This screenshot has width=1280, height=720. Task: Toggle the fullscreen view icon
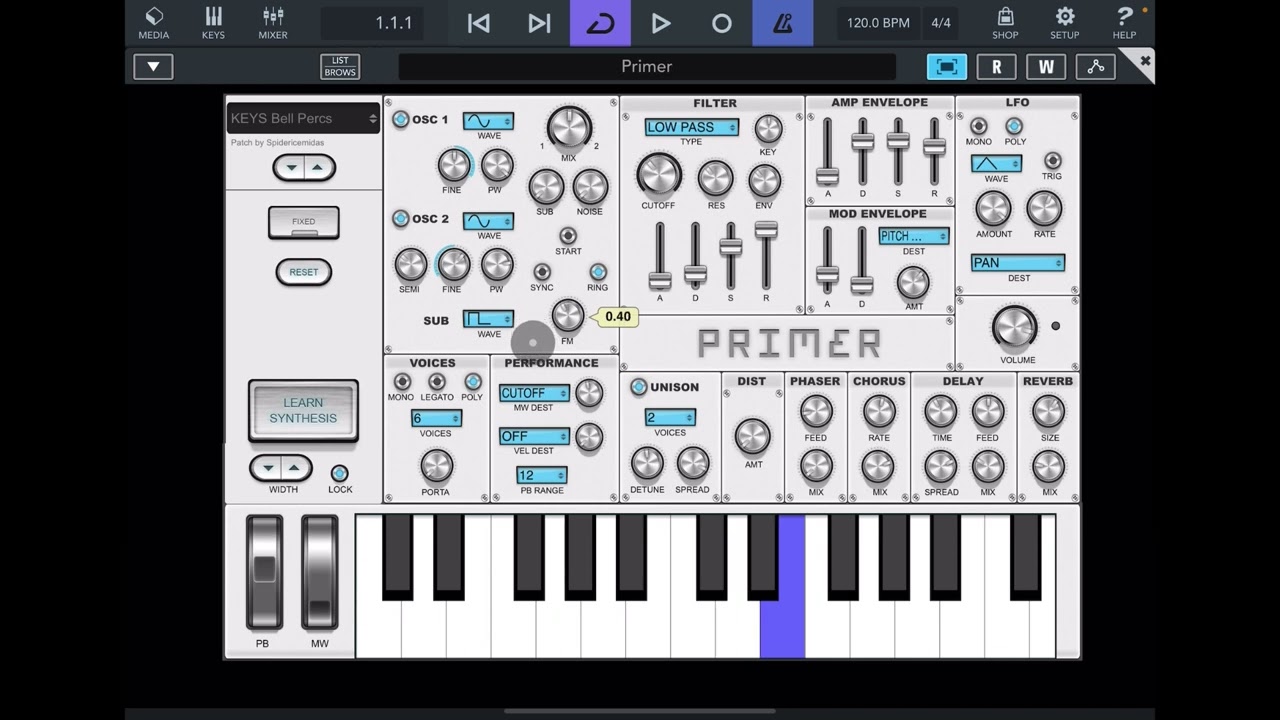coord(947,67)
